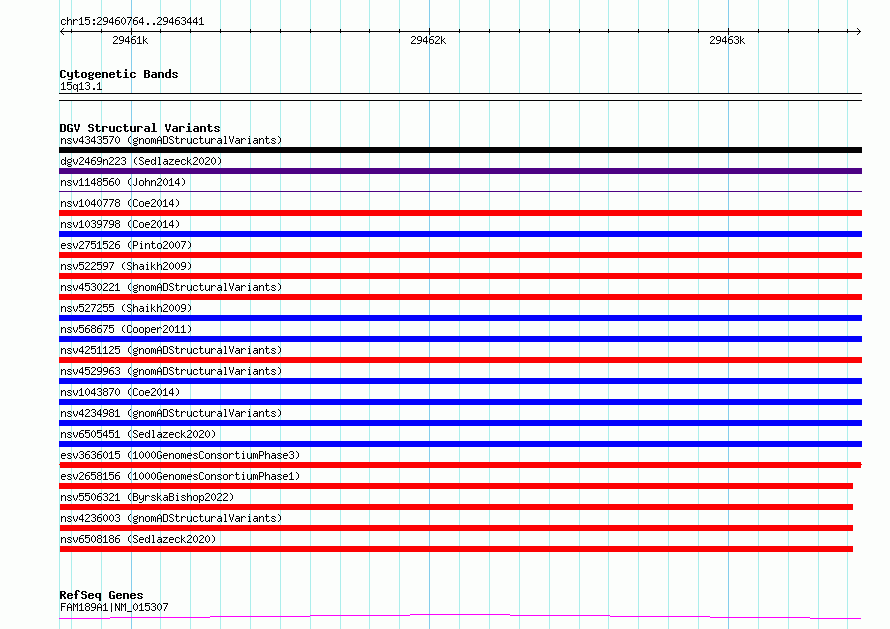890x629 pixels.
Task: Click the red nsv522597 variant bar
Action: tap(460, 276)
